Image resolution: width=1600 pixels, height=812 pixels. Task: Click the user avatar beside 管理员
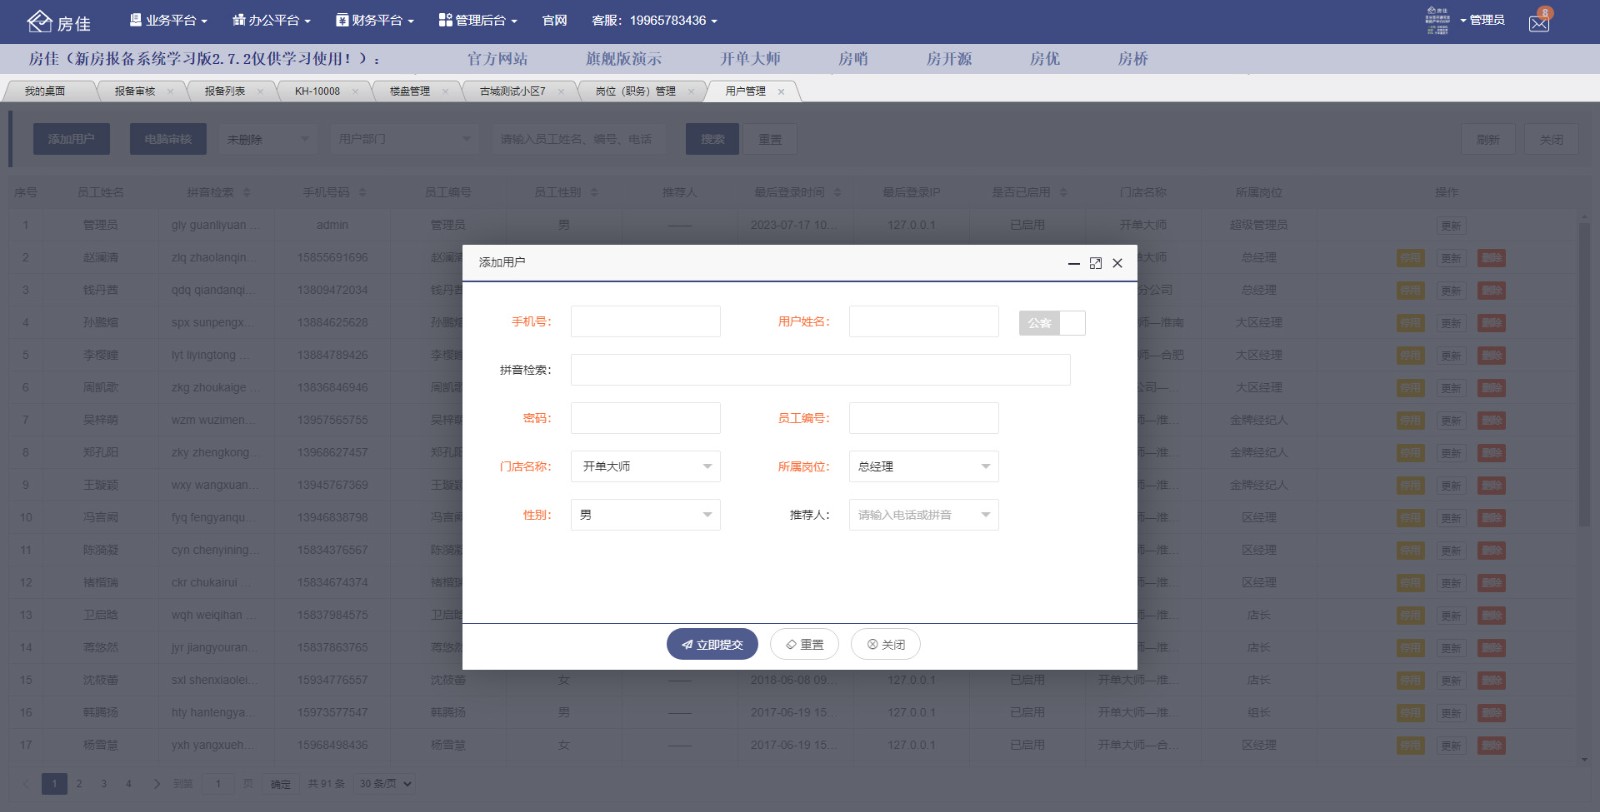point(1437,20)
